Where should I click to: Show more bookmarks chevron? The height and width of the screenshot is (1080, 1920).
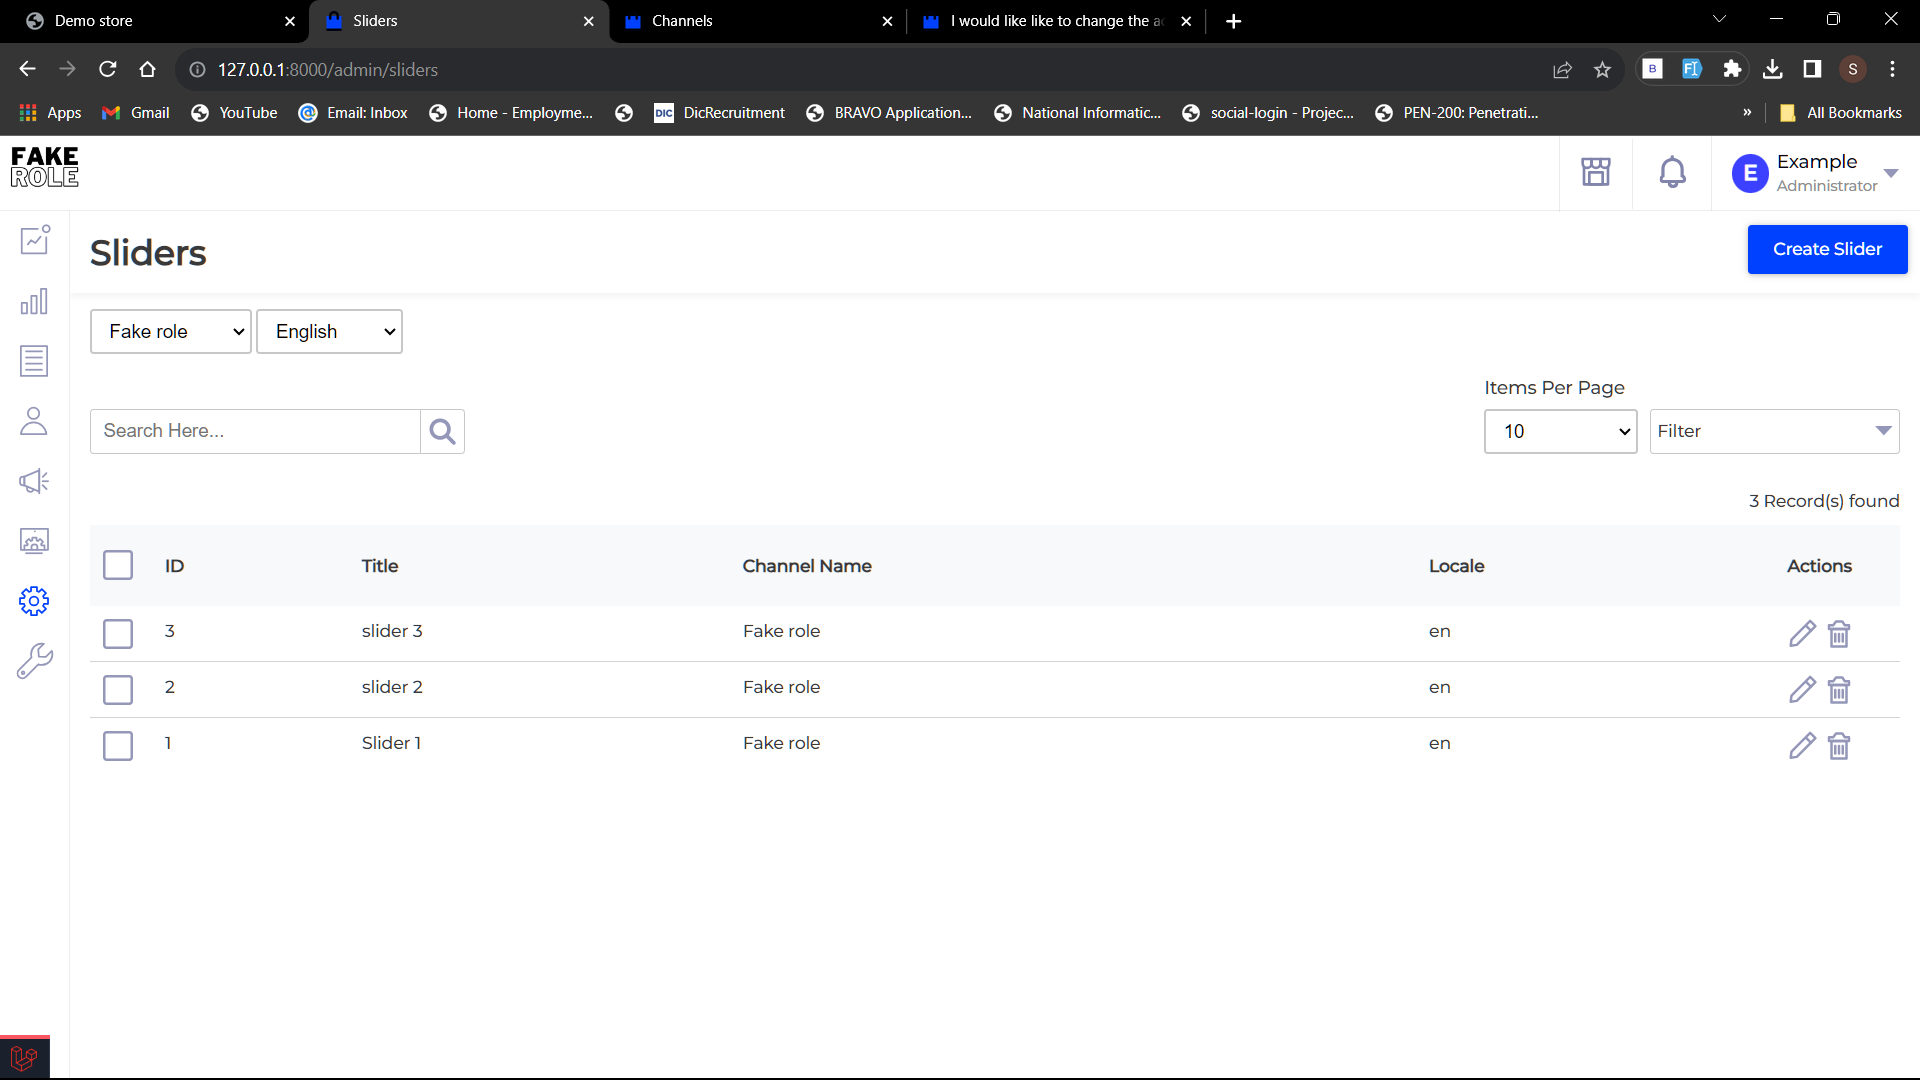1747,112
